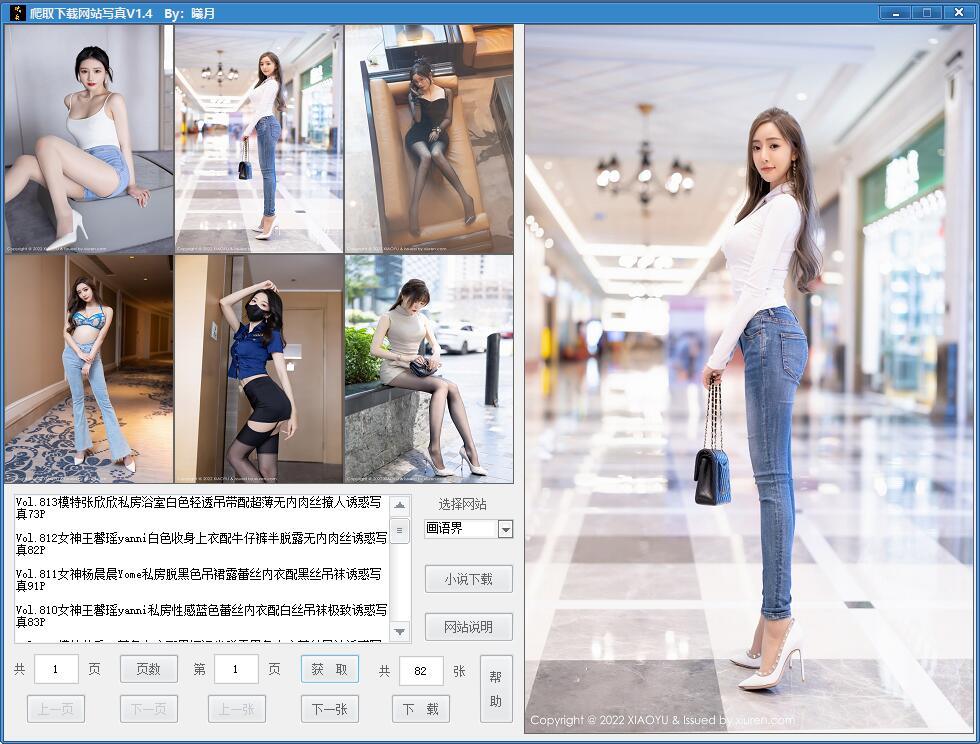Click the 帮助 (help) button
The height and width of the screenshot is (744, 980).
point(498,688)
